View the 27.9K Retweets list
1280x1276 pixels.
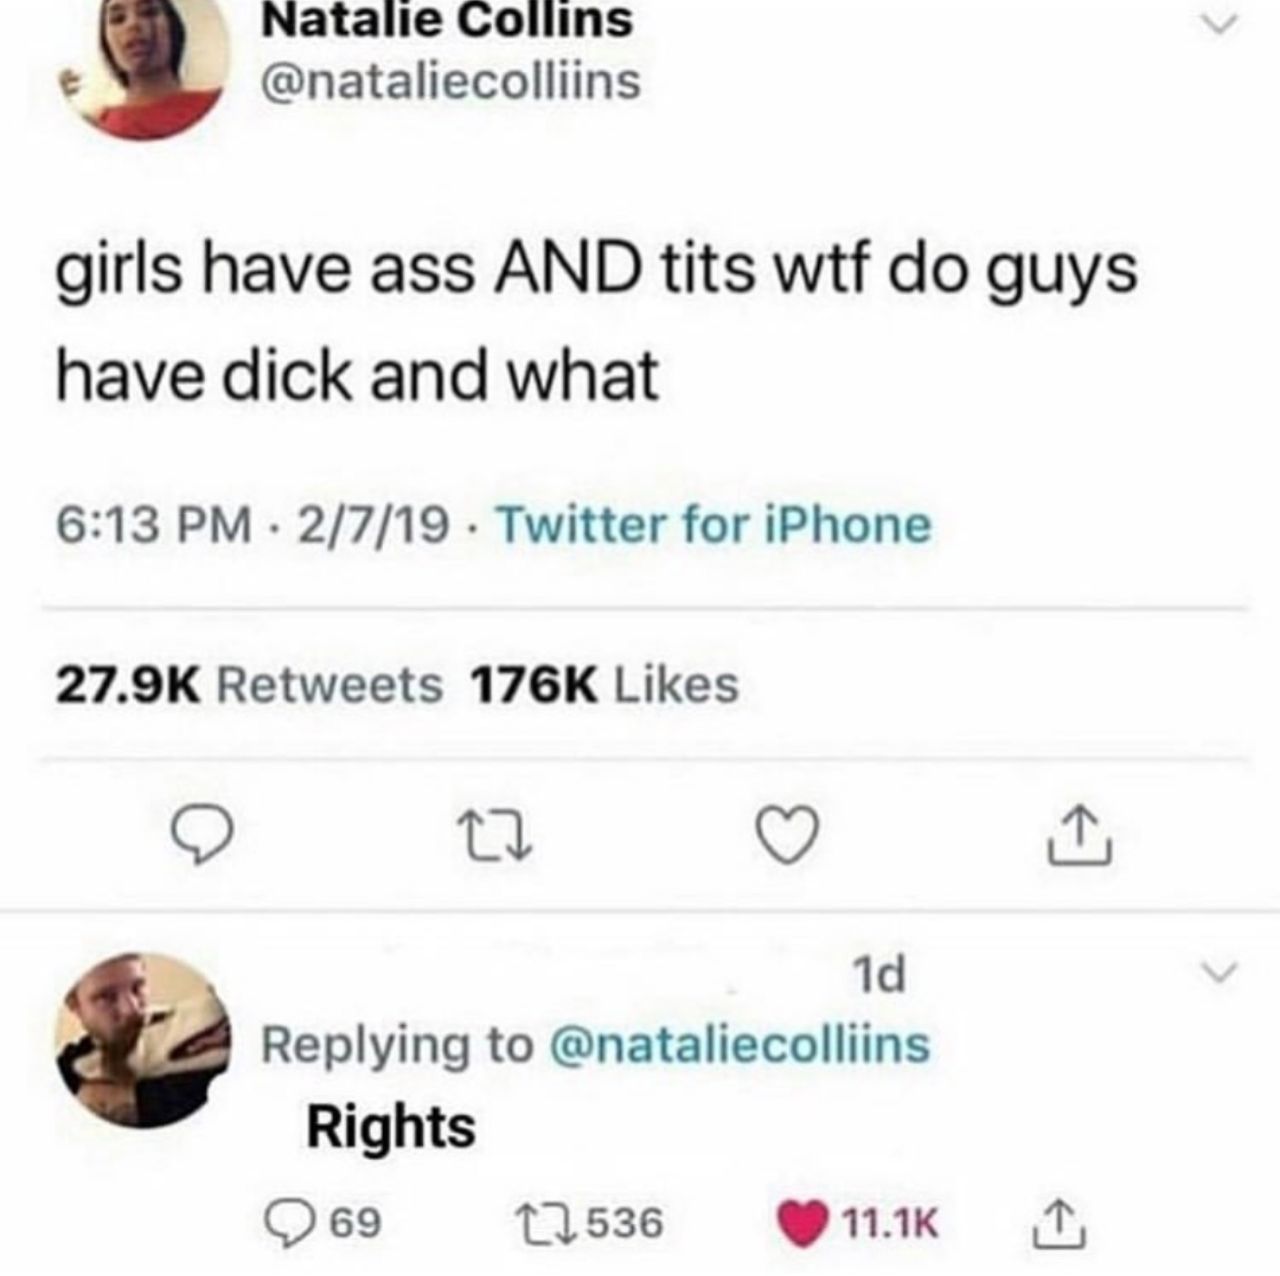click(x=248, y=686)
